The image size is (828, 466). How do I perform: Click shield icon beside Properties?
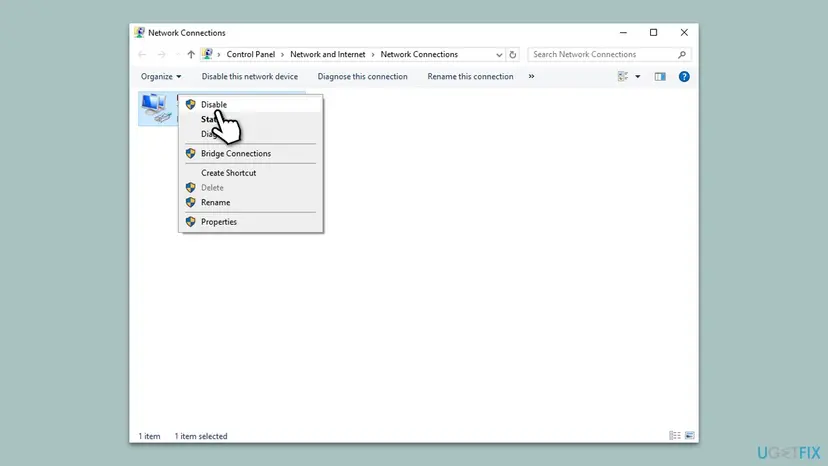click(191, 222)
